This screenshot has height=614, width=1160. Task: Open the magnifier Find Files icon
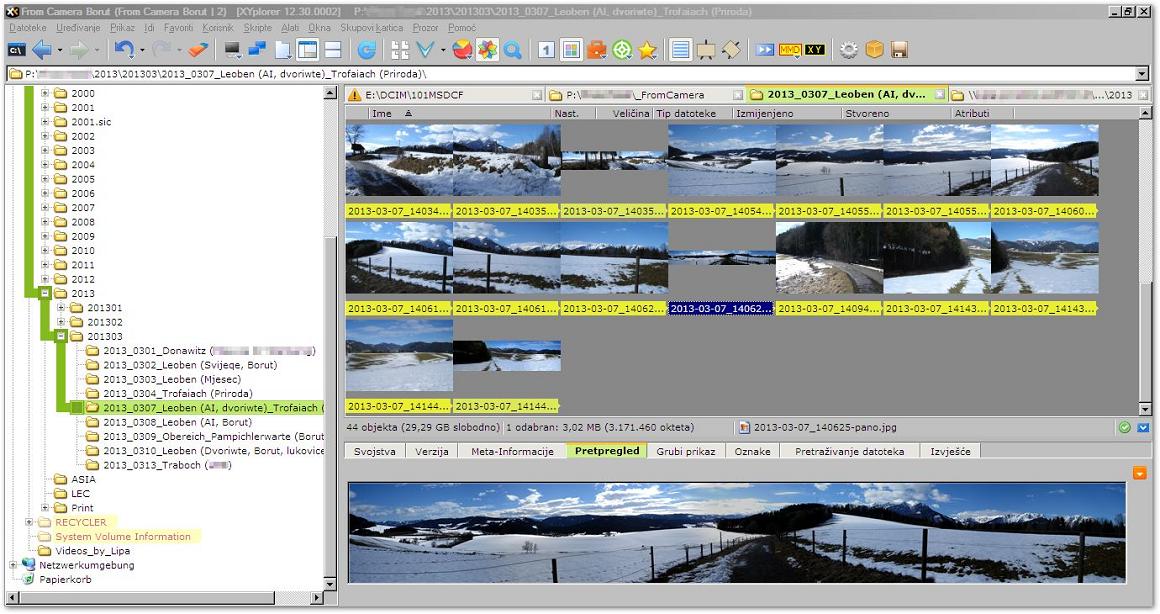coord(512,49)
